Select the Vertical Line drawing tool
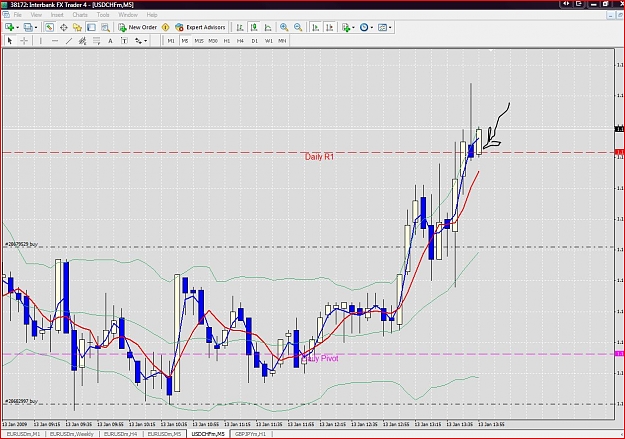The width and height of the screenshot is (625, 439). [x=40, y=41]
